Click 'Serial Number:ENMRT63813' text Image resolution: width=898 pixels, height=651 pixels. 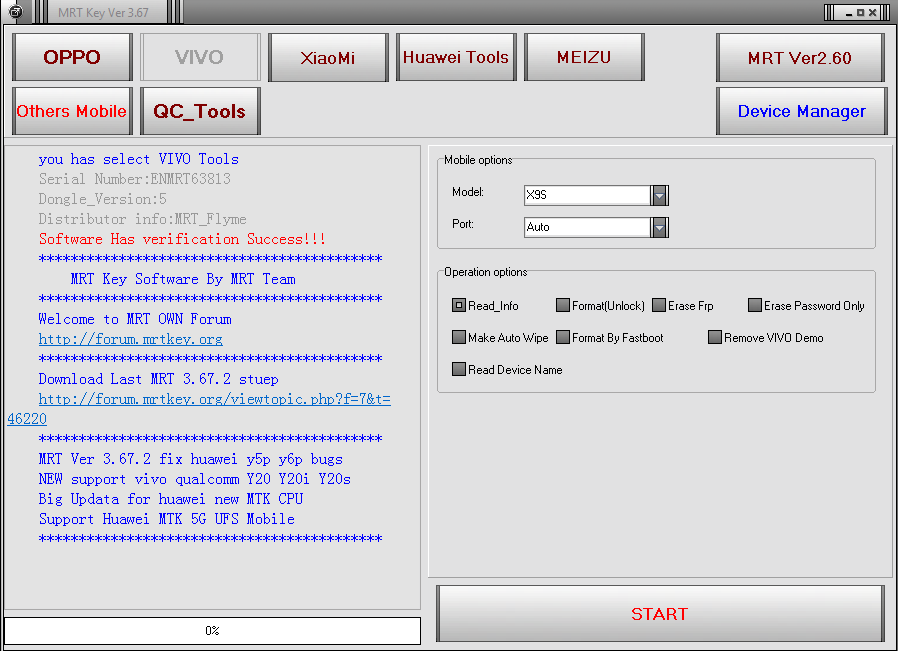tap(135, 179)
